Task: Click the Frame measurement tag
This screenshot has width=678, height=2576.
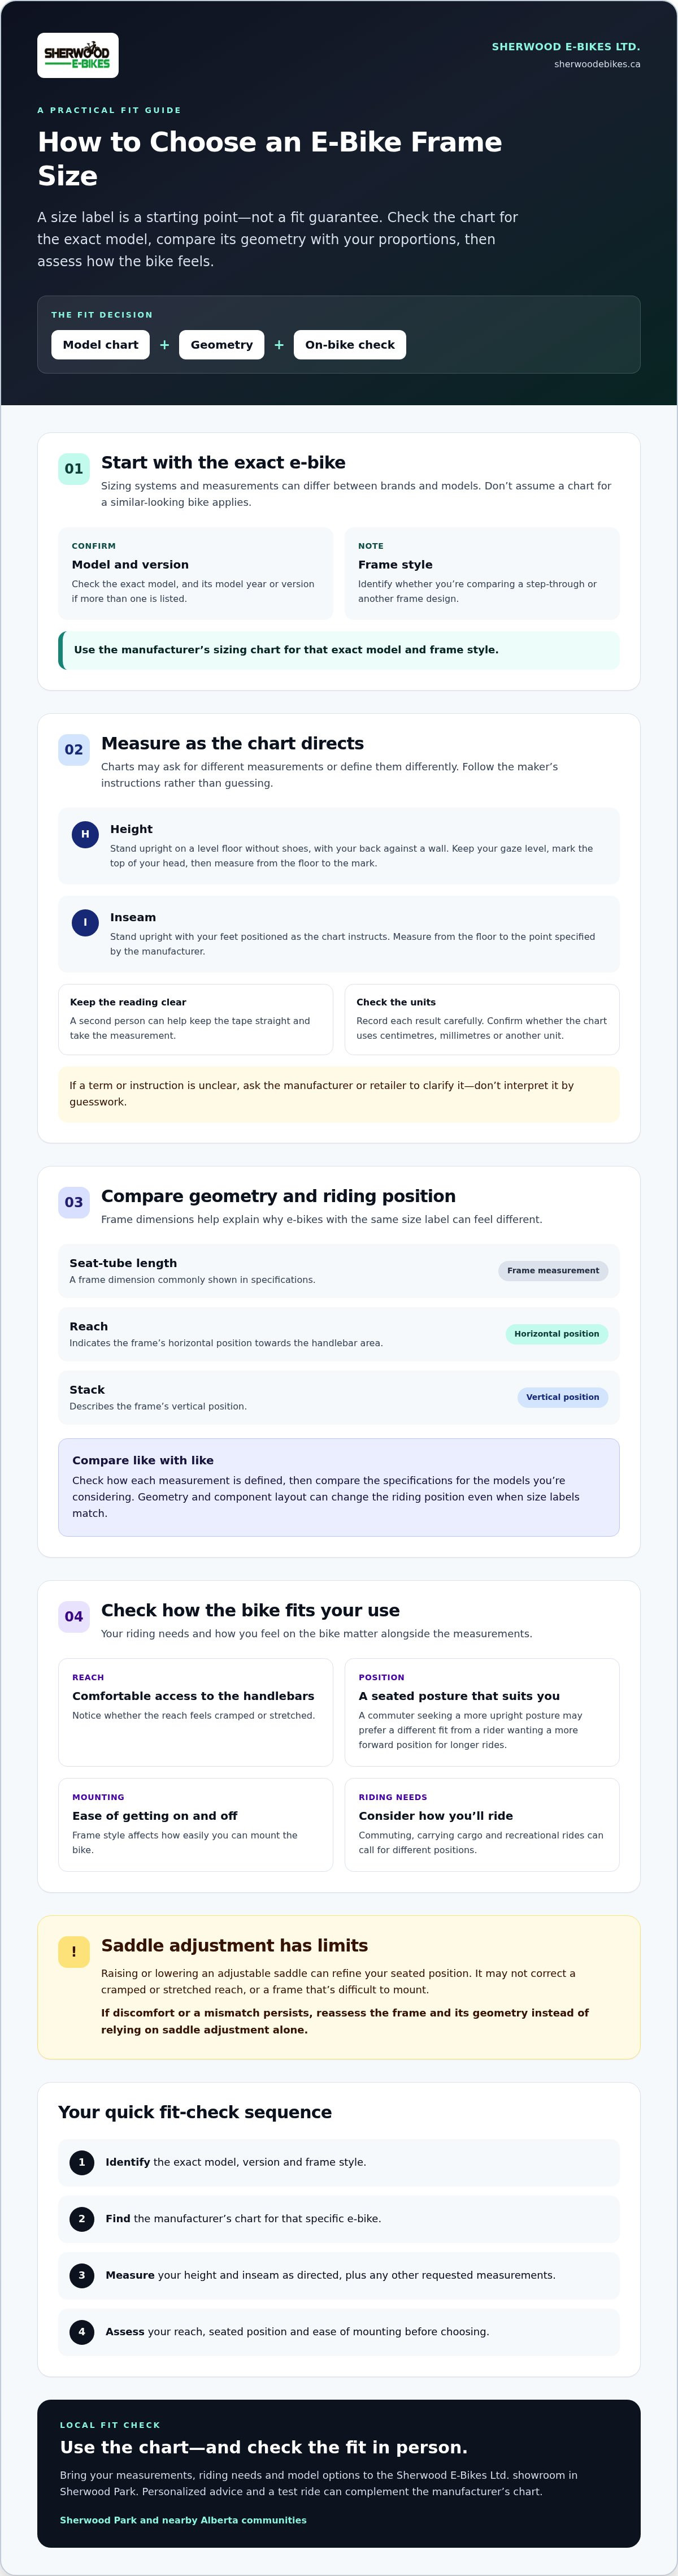Action: 553,1271
